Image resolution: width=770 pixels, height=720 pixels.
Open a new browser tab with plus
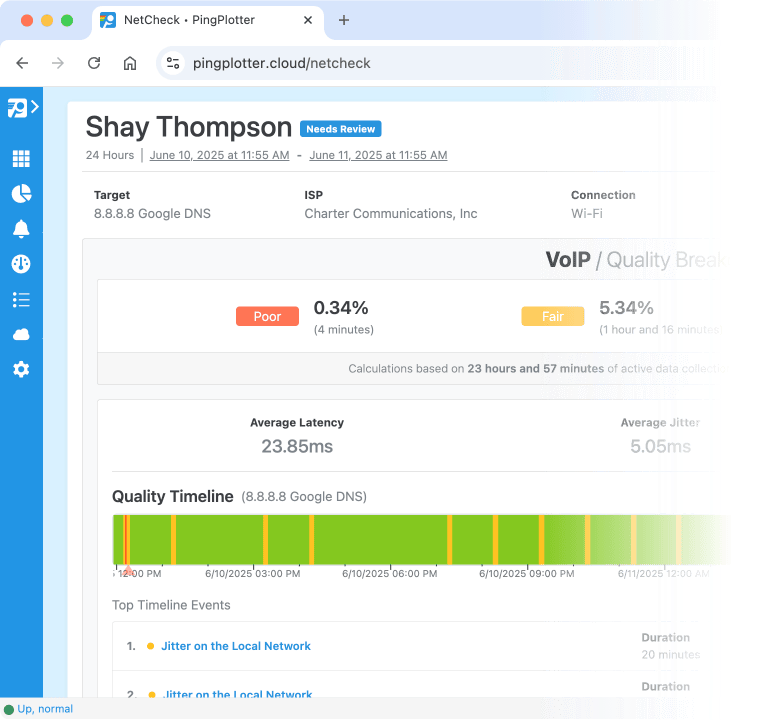tap(344, 20)
